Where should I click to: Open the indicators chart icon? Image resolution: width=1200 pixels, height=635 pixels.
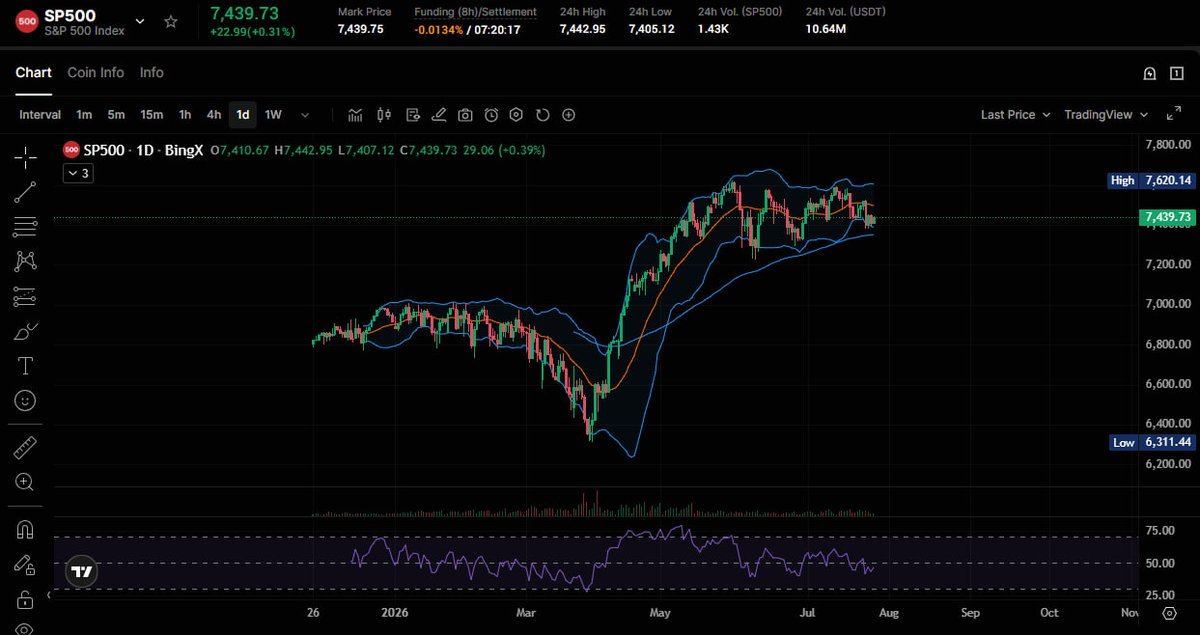pyautogui.click(x=356, y=115)
